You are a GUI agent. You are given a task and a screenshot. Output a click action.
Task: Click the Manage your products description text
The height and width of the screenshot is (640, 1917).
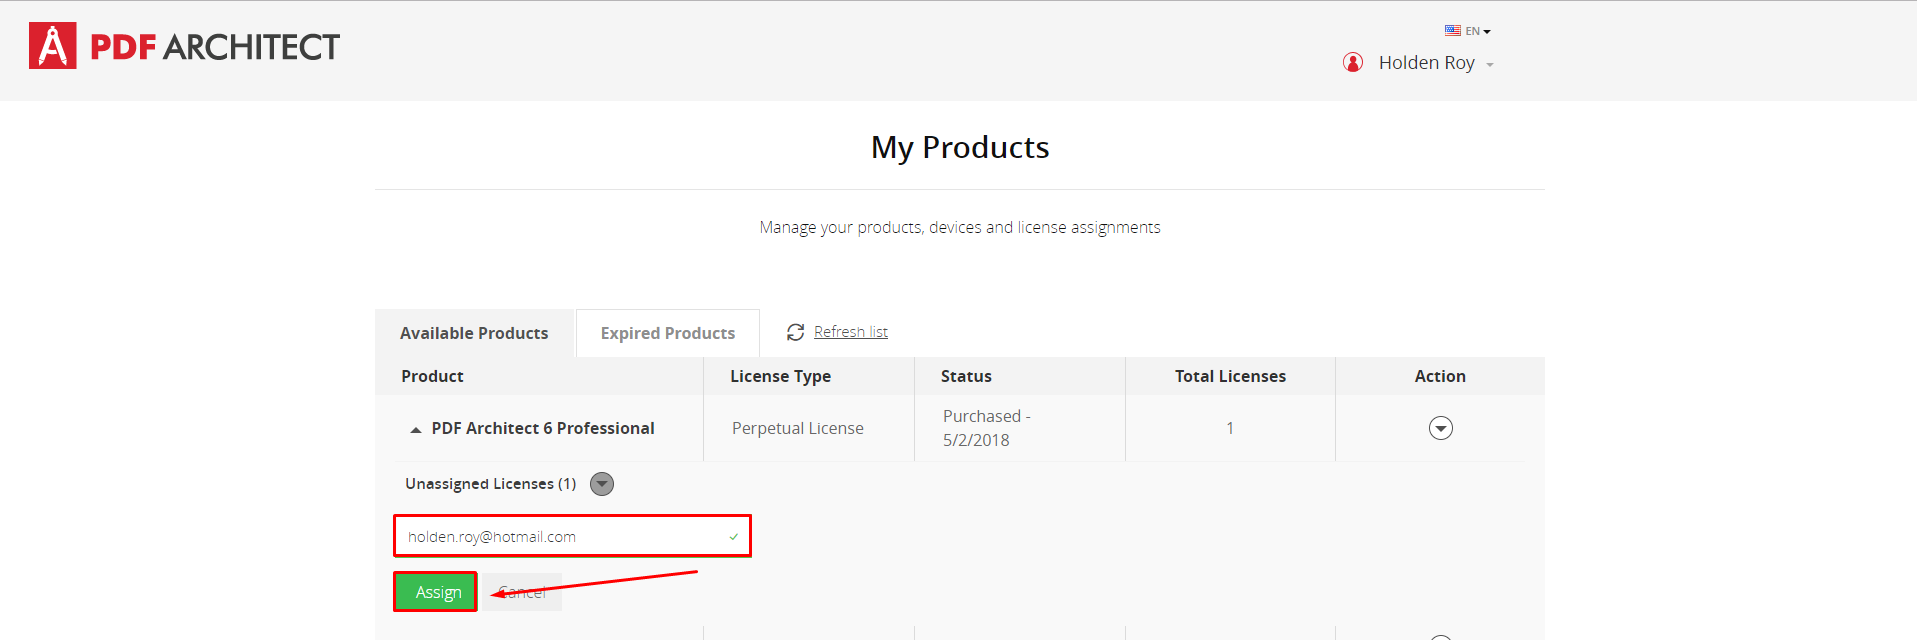tap(960, 228)
